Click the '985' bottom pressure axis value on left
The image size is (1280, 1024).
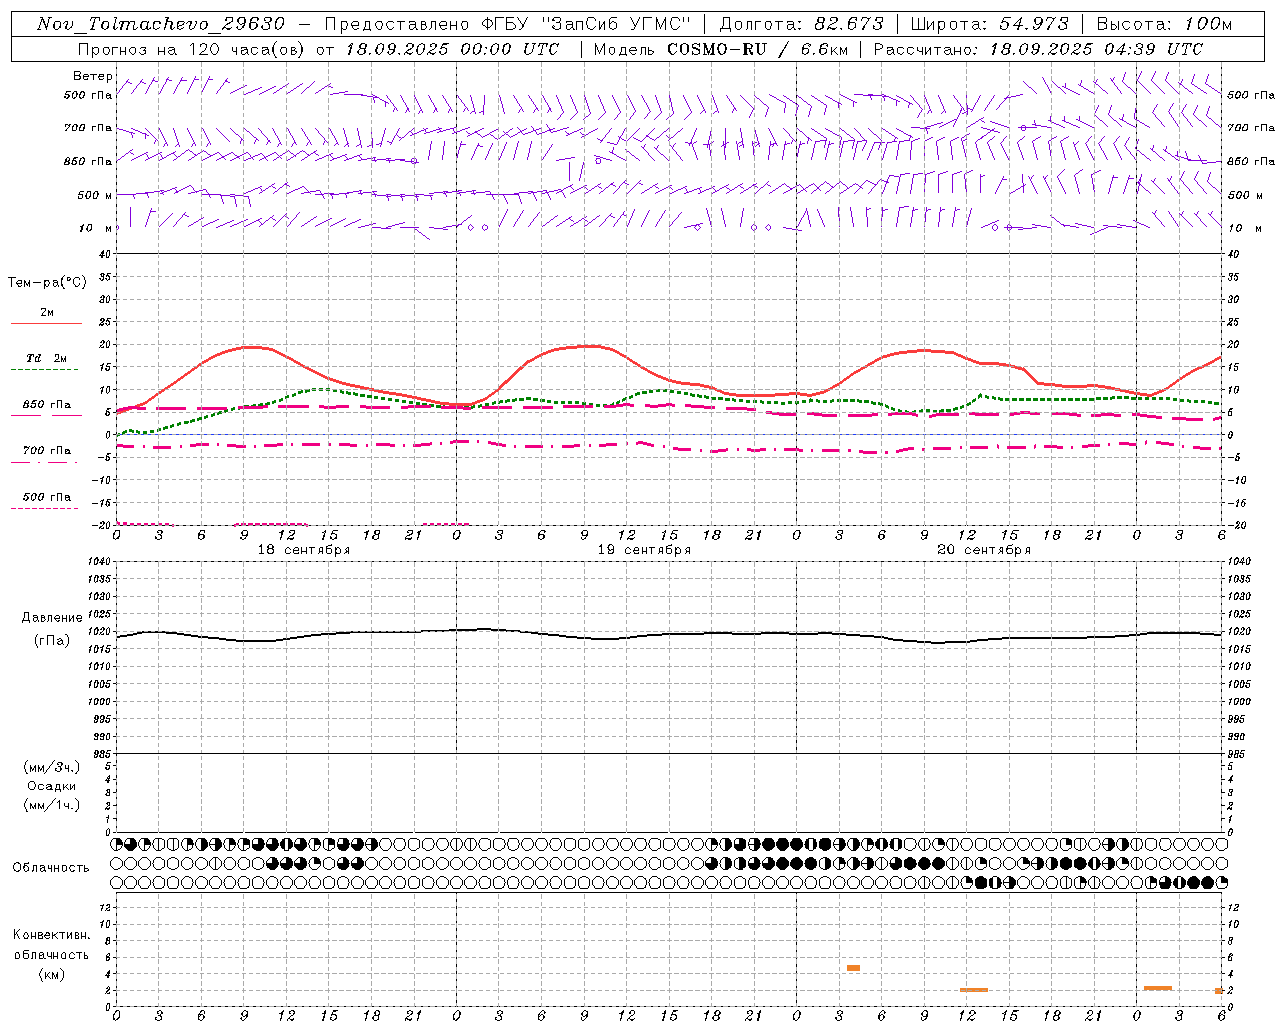(x=102, y=753)
